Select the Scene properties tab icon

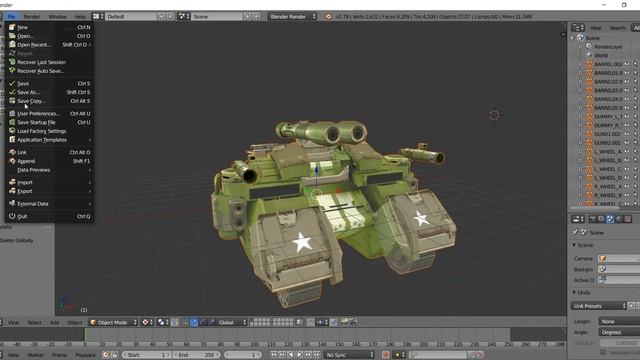(x=610, y=219)
